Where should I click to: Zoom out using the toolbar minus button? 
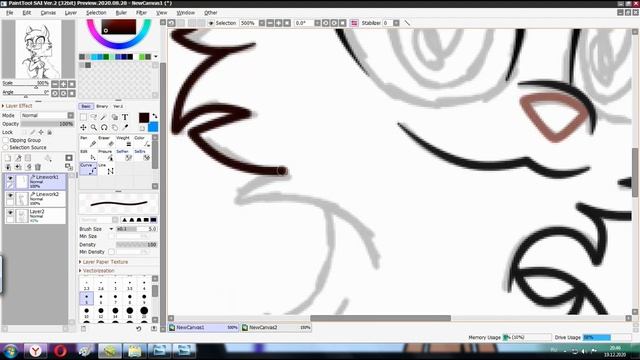270,23
